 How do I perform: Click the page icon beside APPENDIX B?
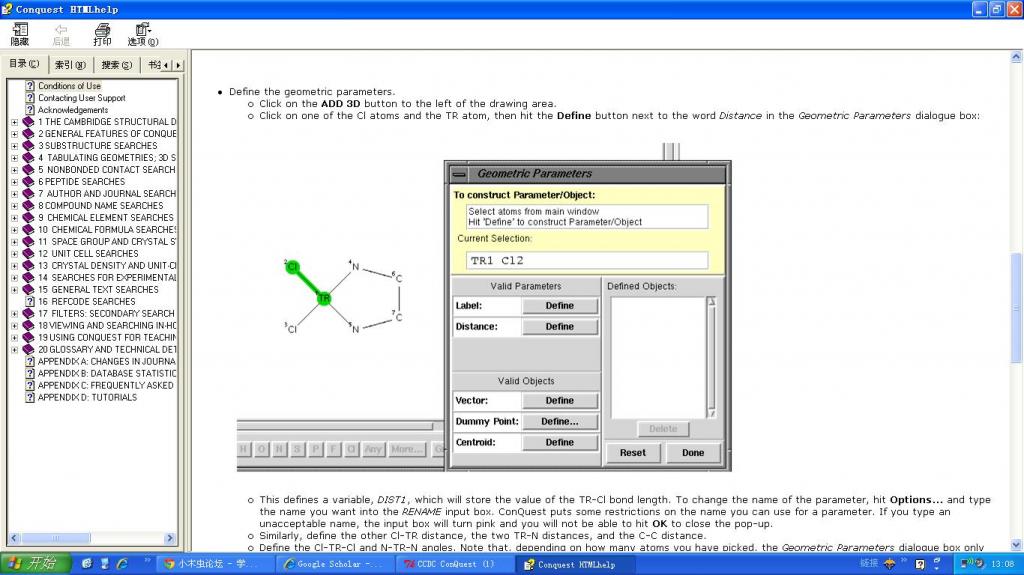pos(29,373)
